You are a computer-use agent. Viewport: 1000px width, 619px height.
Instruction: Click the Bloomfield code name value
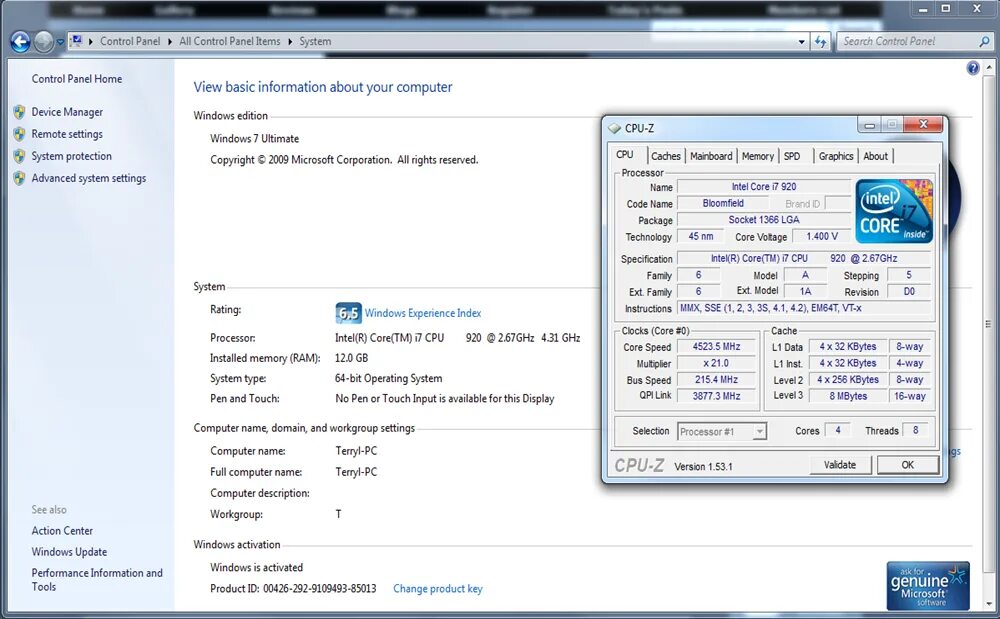pos(723,203)
